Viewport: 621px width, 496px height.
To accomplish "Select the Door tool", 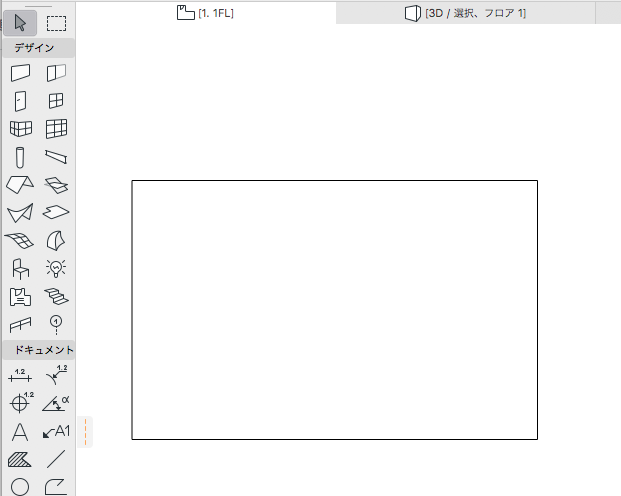I will (20, 101).
